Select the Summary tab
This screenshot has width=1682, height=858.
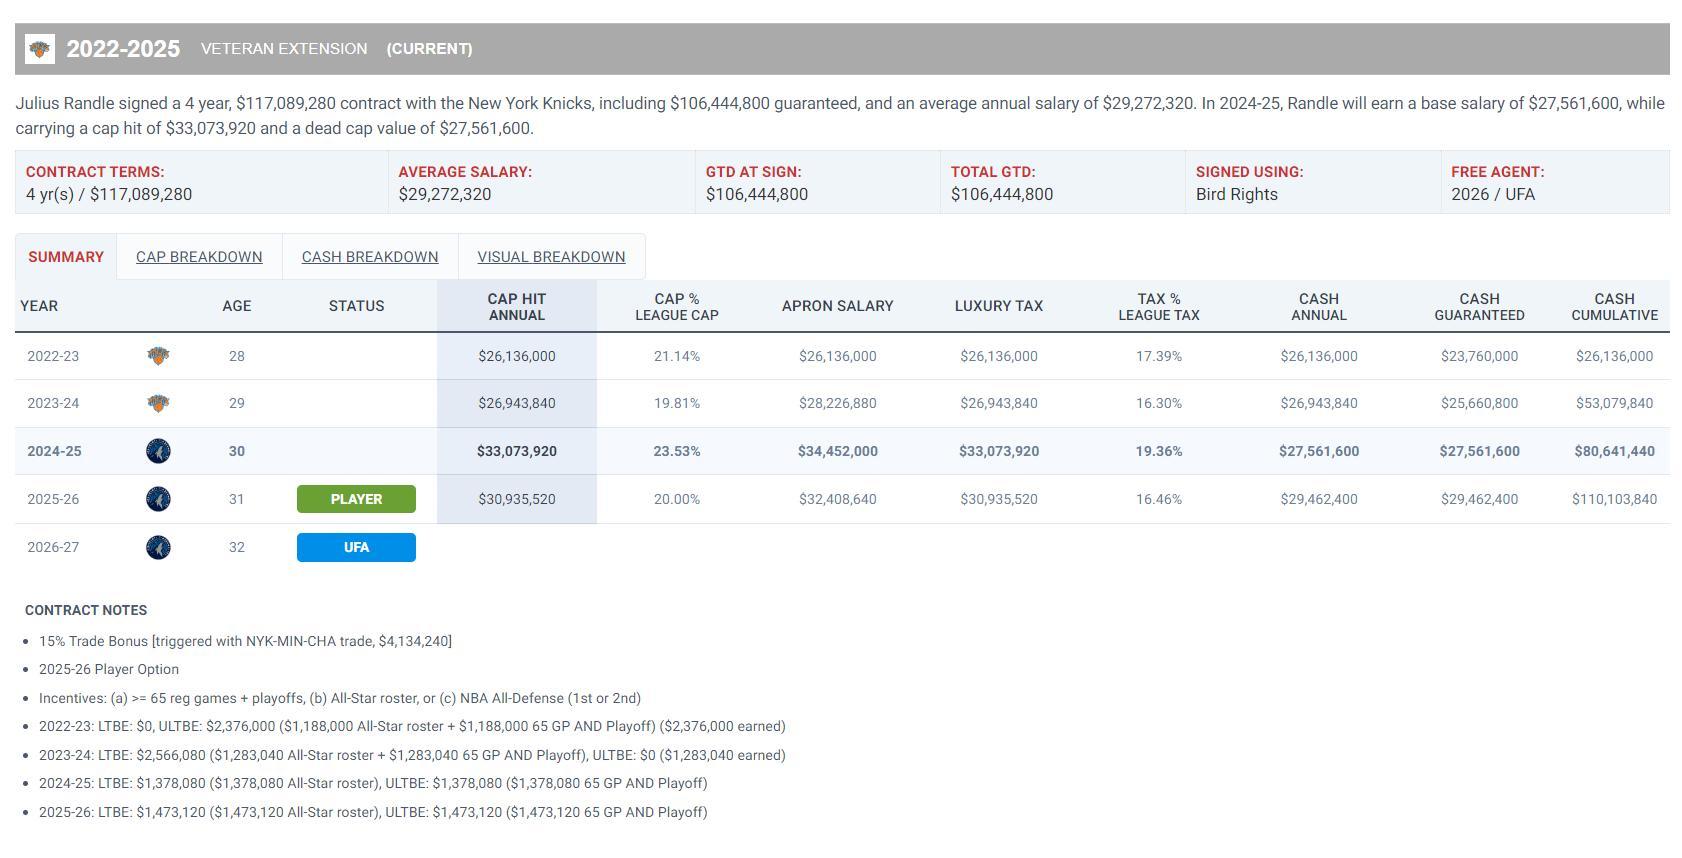[66, 257]
